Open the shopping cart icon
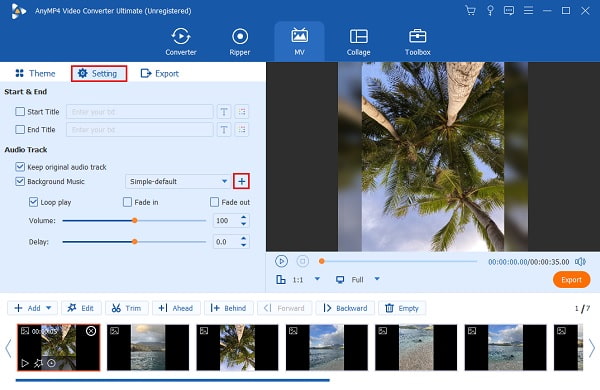Image resolution: width=600 pixels, height=390 pixels. coord(470,10)
